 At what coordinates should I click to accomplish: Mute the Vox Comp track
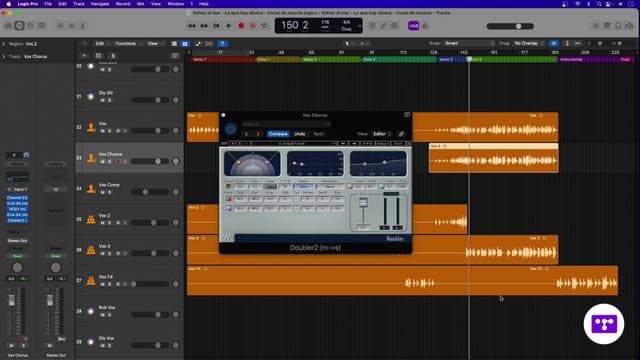[x=102, y=192]
